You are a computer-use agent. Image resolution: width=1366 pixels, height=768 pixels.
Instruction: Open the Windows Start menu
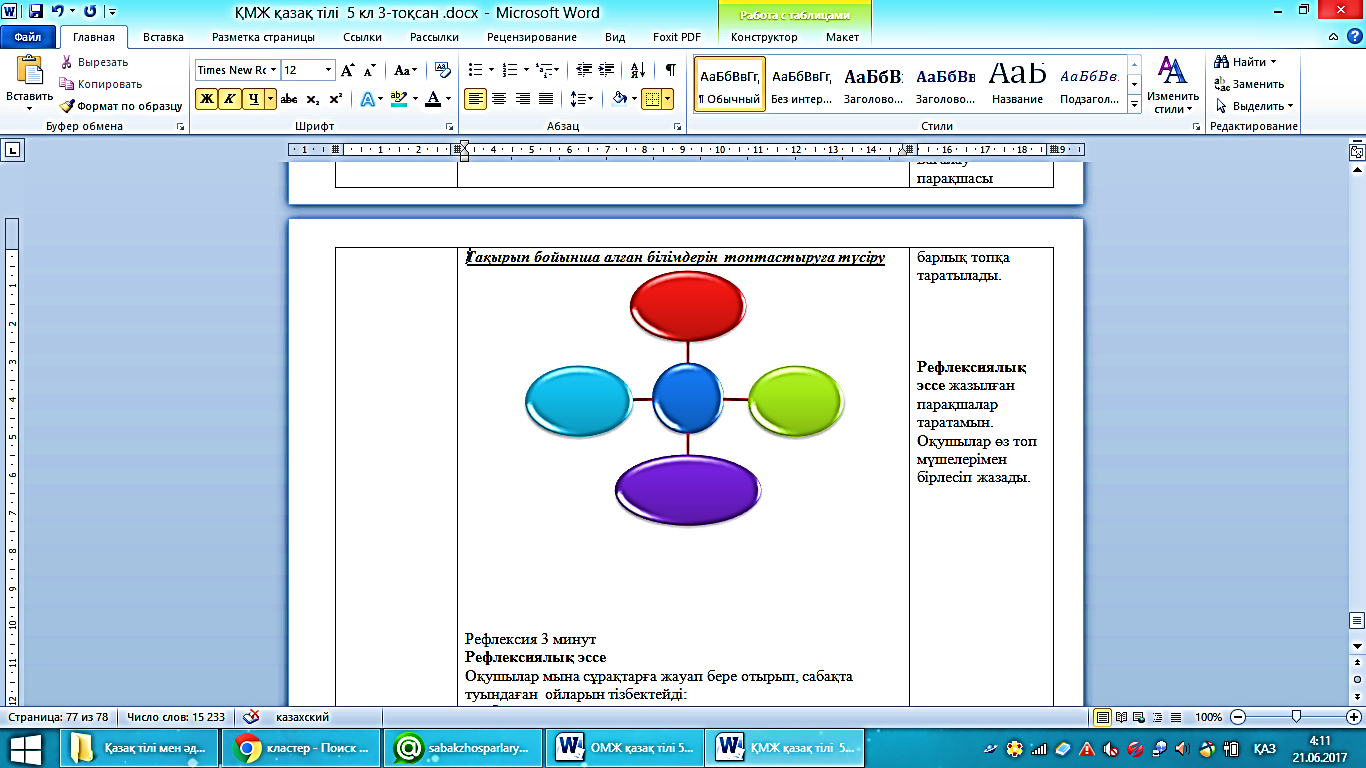(x=24, y=747)
